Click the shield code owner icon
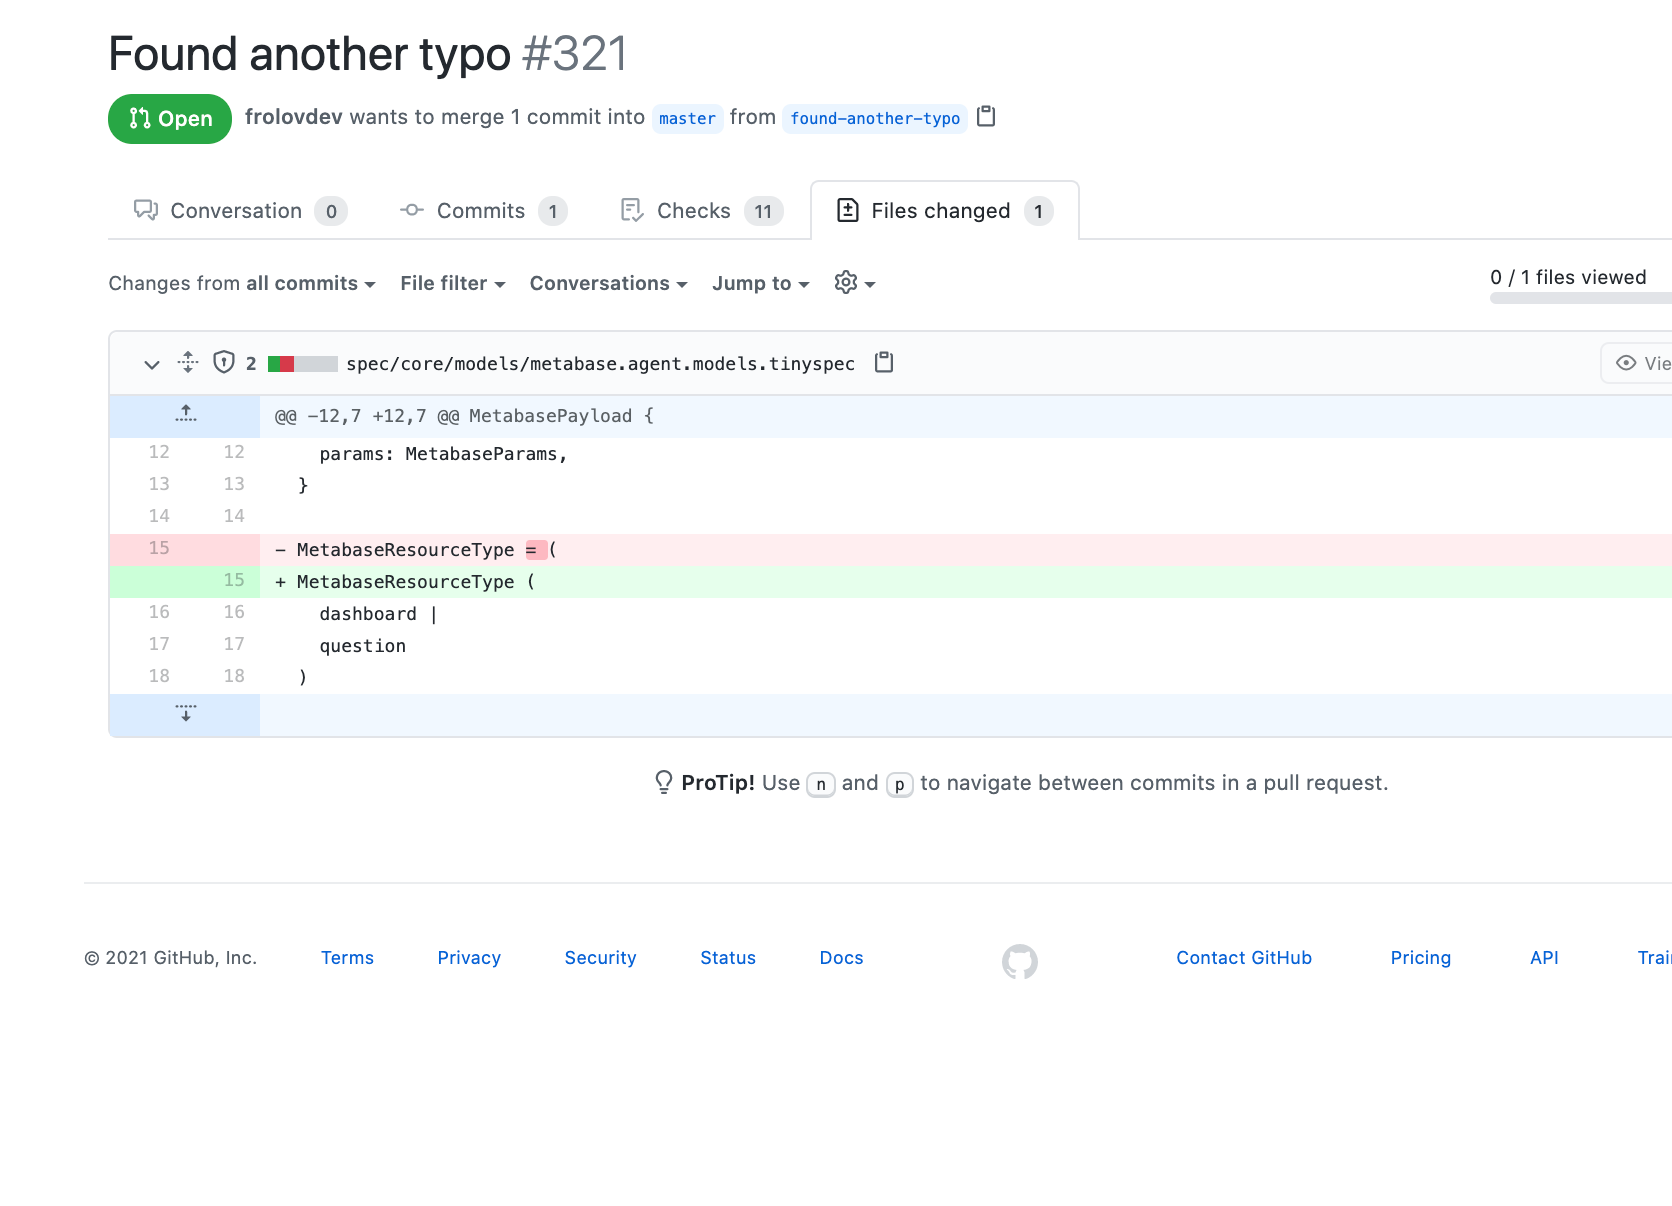Image resolution: width=1672 pixels, height=1206 pixels. (224, 362)
